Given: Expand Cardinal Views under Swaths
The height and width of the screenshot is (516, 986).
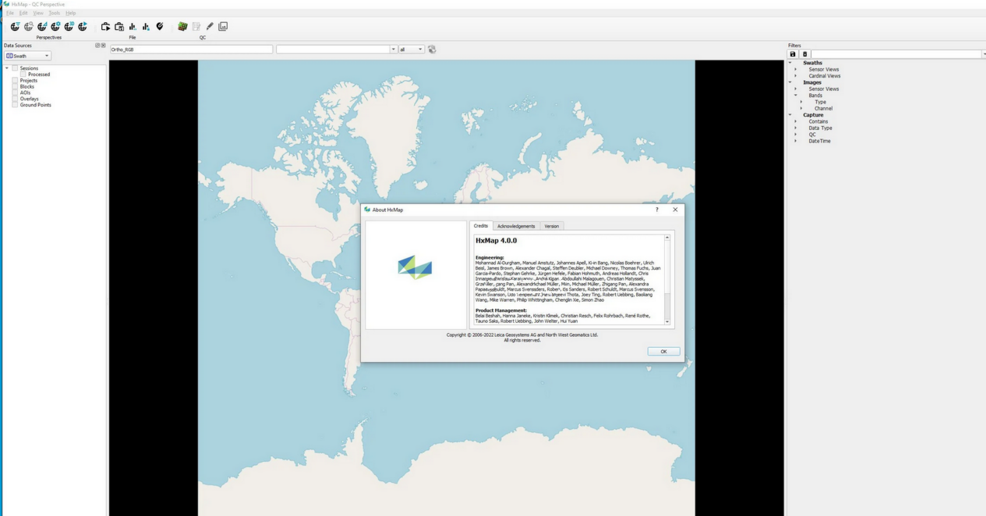Looking at the screenshot, I should point(795,76).
